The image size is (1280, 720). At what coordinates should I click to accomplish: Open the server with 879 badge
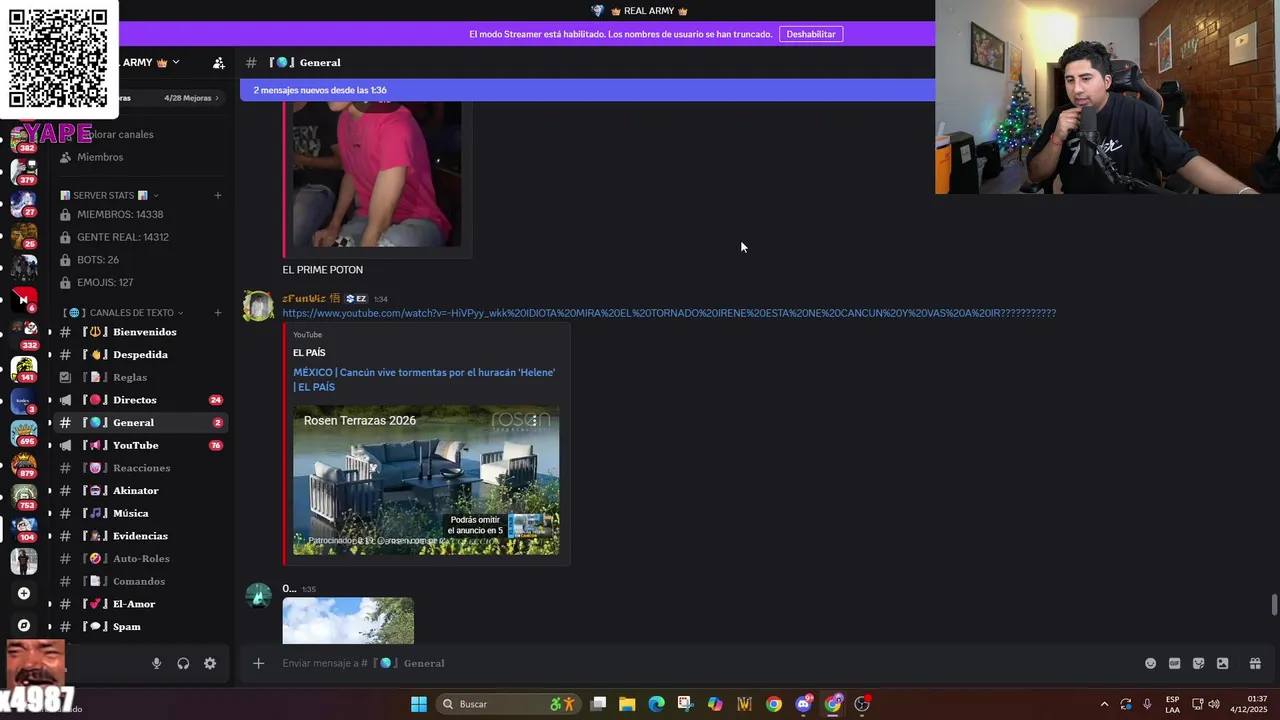coord(24,464)
